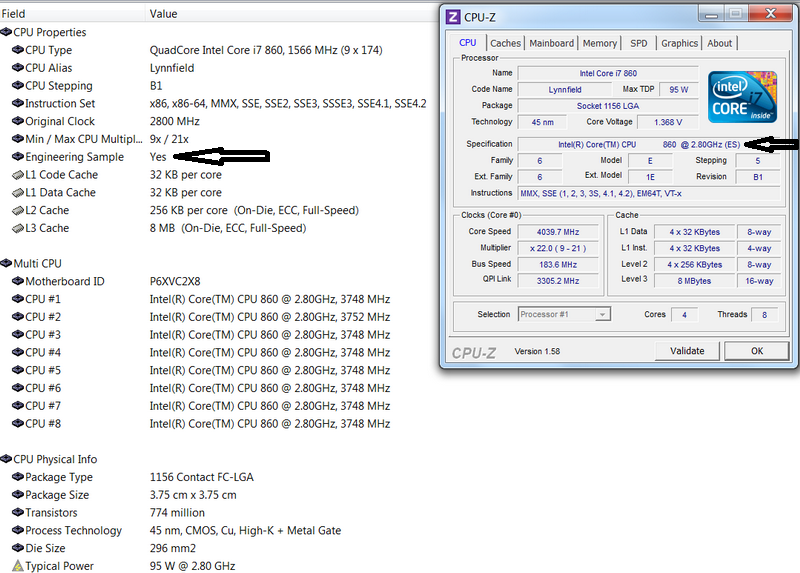Click the Code Name Lynnfield field
800x573 pixels.
(x=565, y=90)
